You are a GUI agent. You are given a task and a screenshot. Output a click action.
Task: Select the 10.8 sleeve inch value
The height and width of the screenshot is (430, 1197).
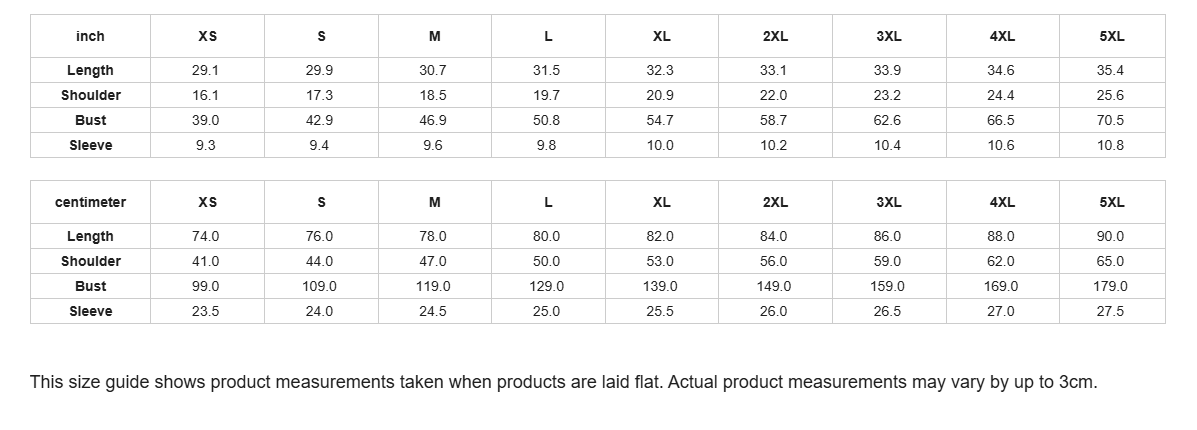pyautogui.click(x=1111, y=145)
